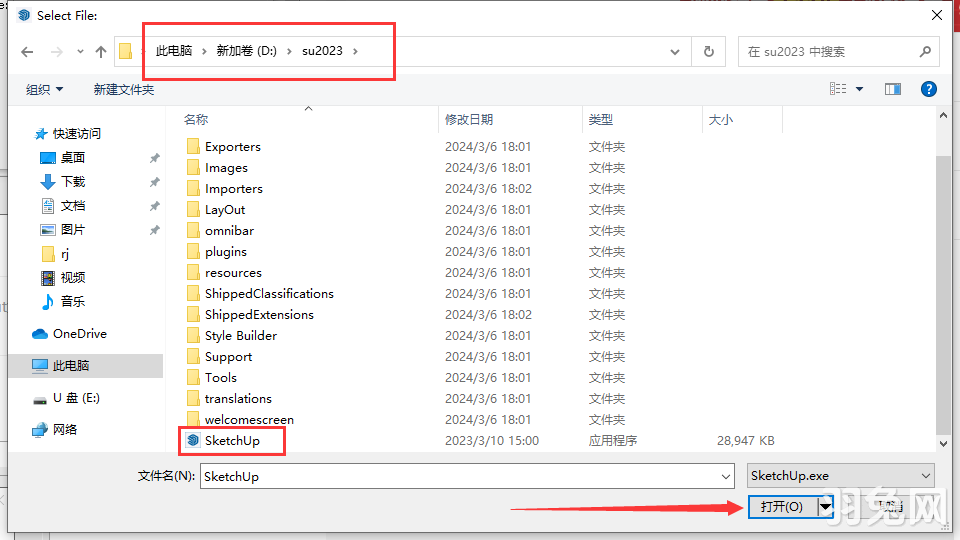This screenshot has height=540, width=960.
Task: Click su2023 breadcrumb in address bar
Action: (322, 51)
